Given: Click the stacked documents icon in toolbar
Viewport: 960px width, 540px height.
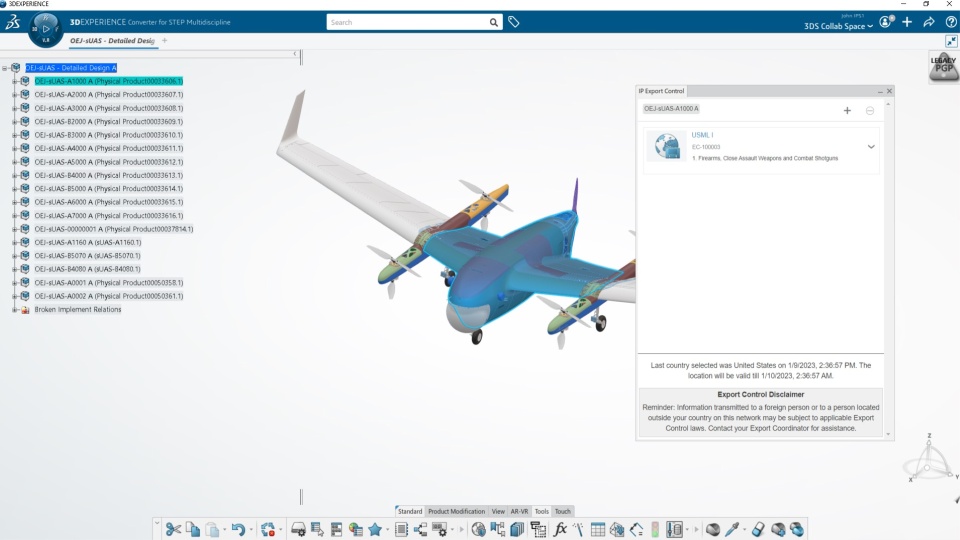Looking at the screenshot, I should [x=517, y=530].
